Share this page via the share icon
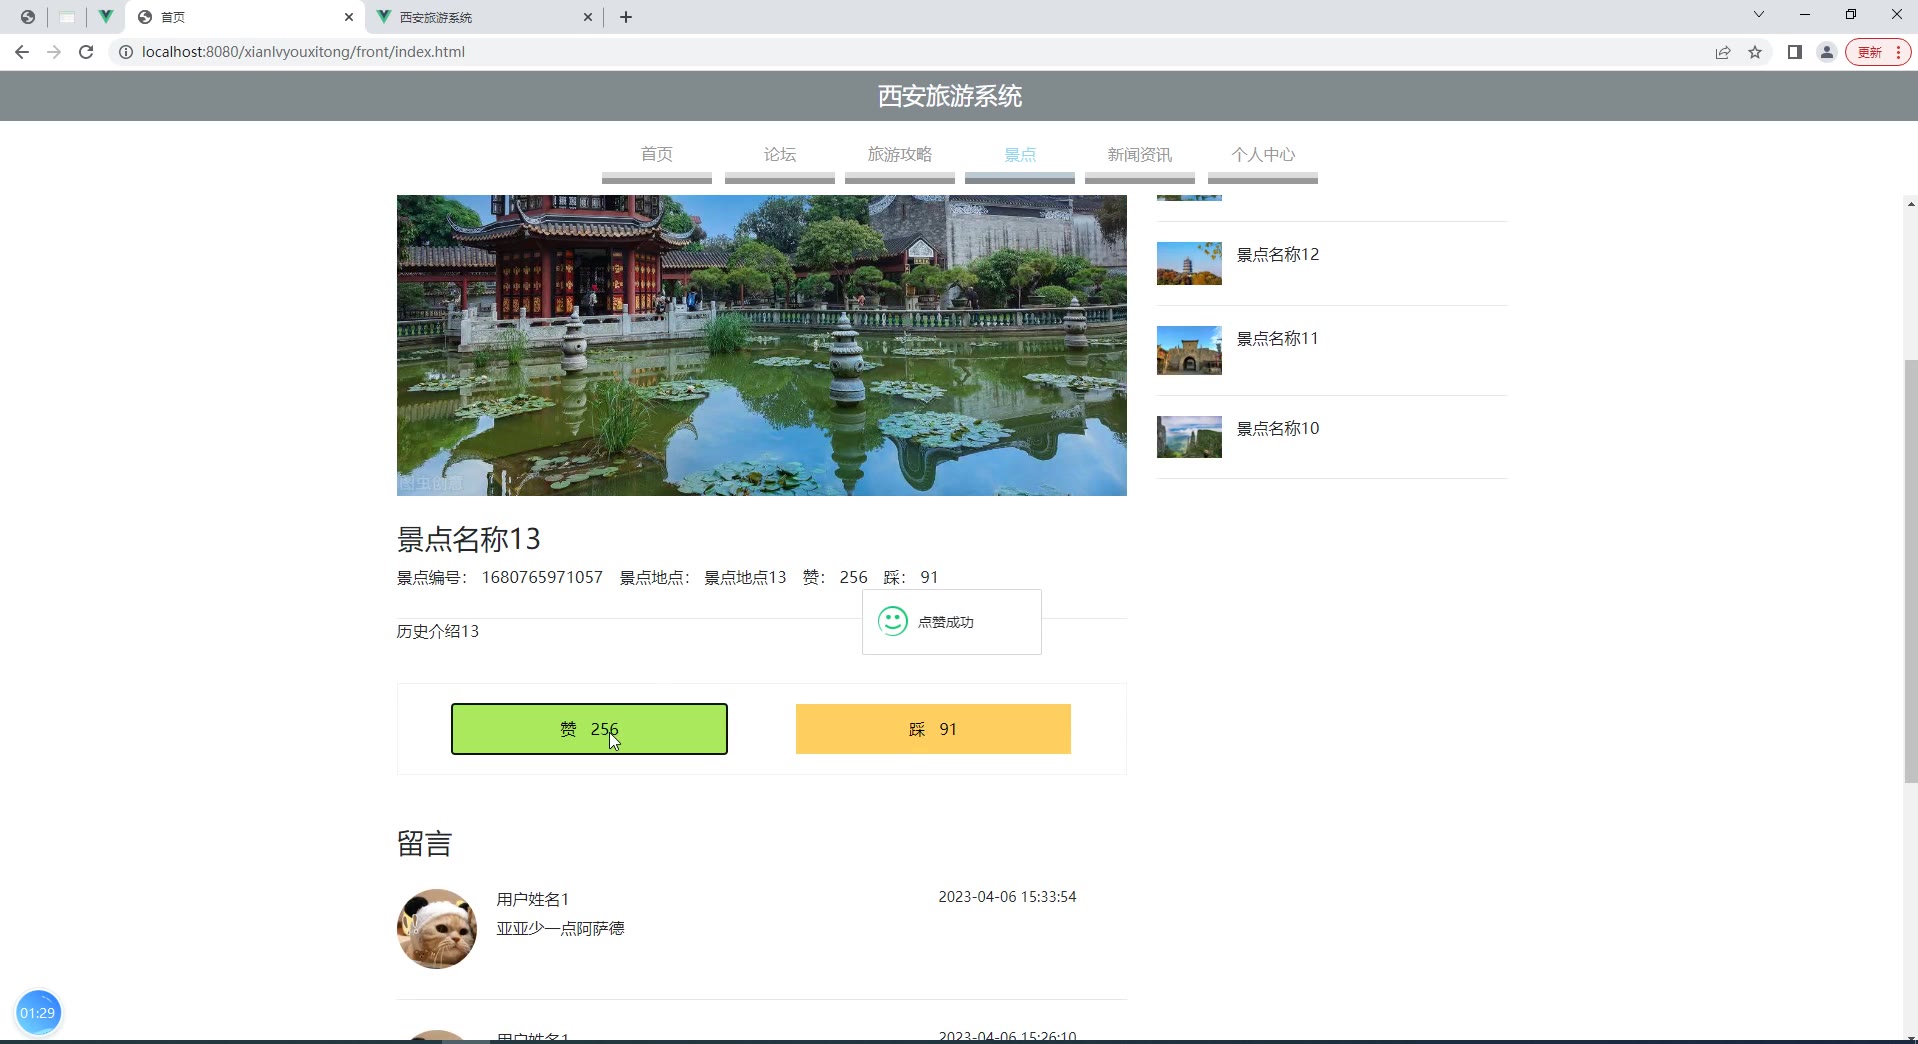 [1723, 52]
